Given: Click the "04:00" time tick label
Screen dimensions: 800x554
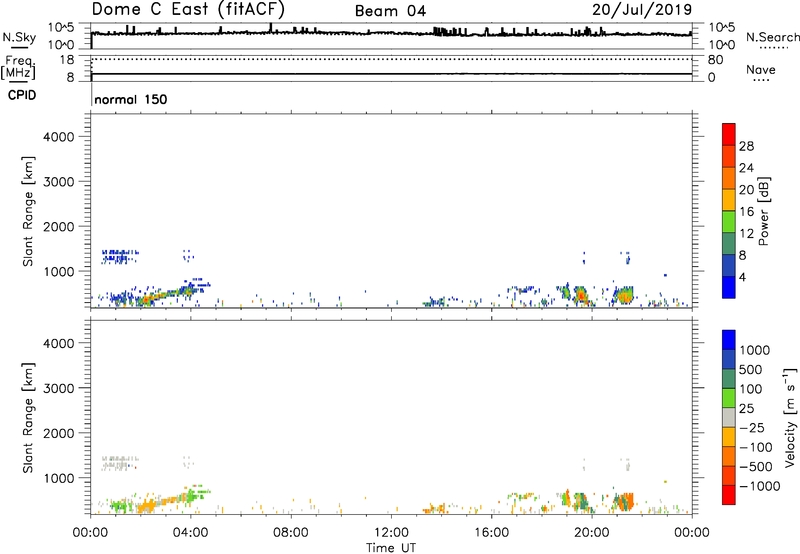Looking at the screenshot, I should (190, 533).
